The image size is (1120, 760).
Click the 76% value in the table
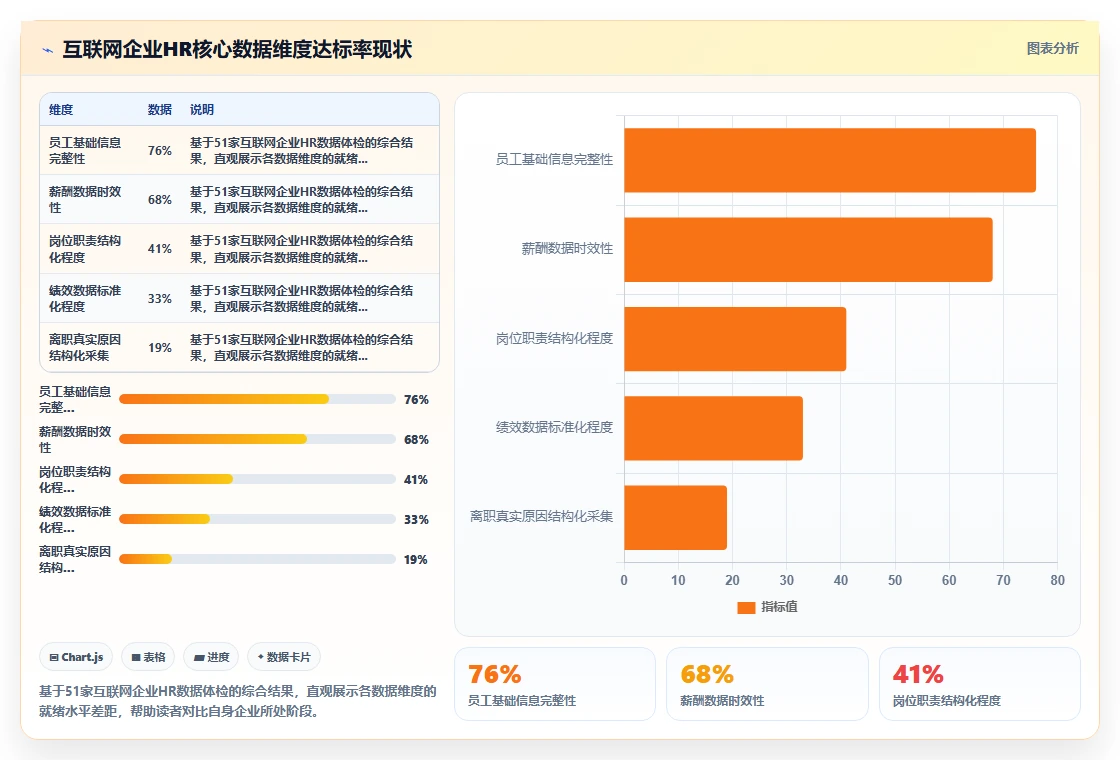tap(159, 151)
